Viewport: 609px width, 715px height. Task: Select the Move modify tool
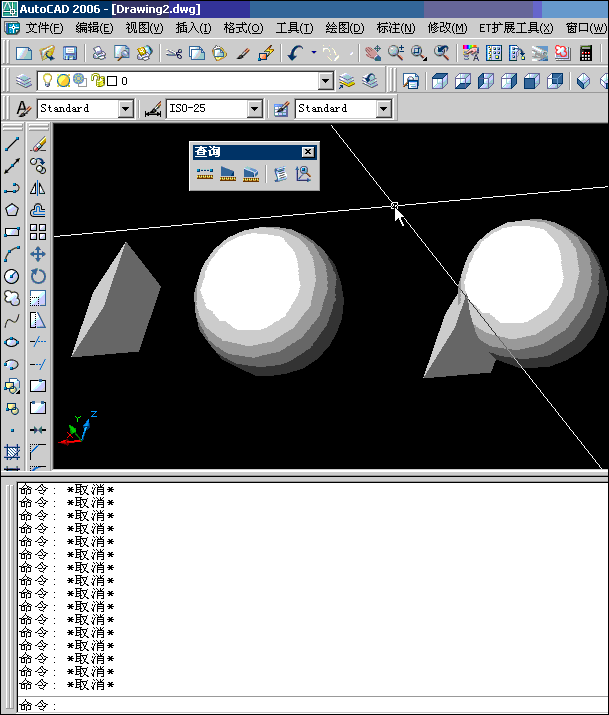[38, 254]
